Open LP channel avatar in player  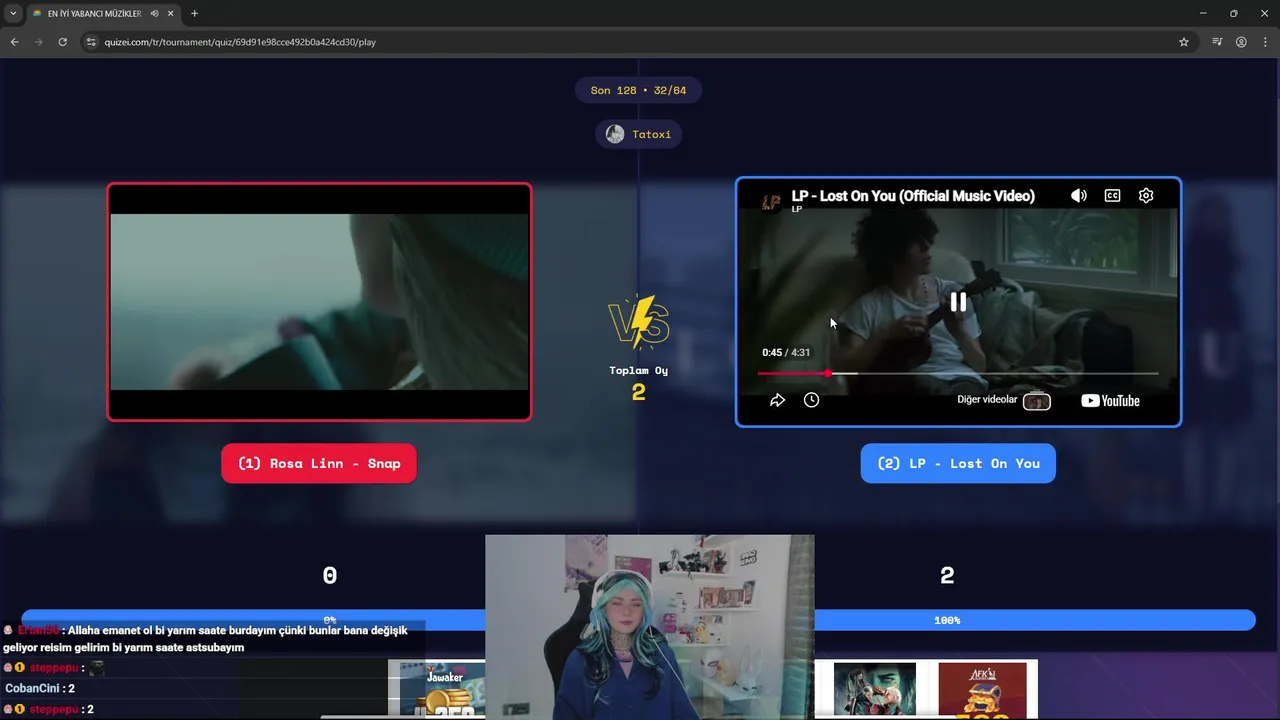(771, 201)
